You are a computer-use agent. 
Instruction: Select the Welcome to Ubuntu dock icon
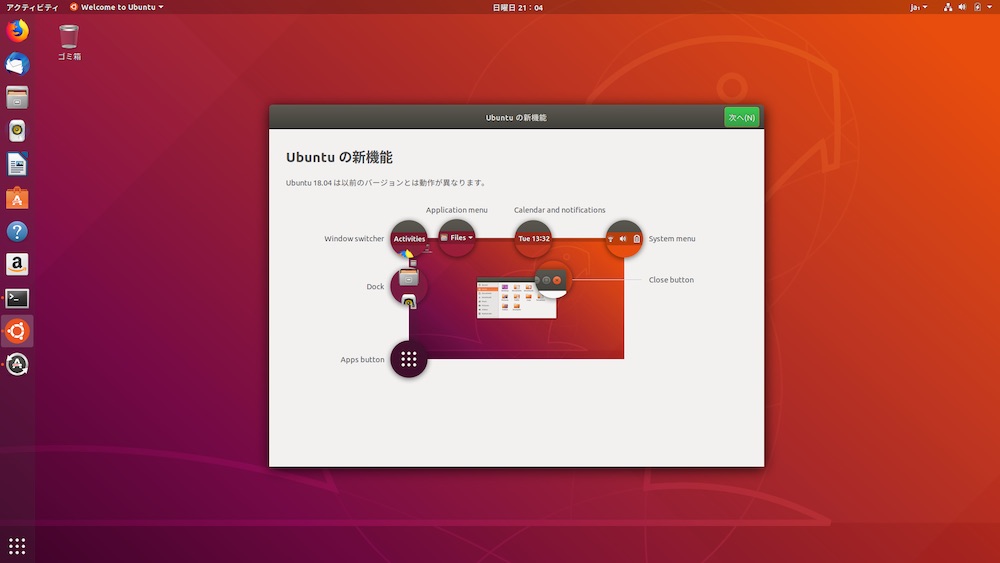(17, 331)
